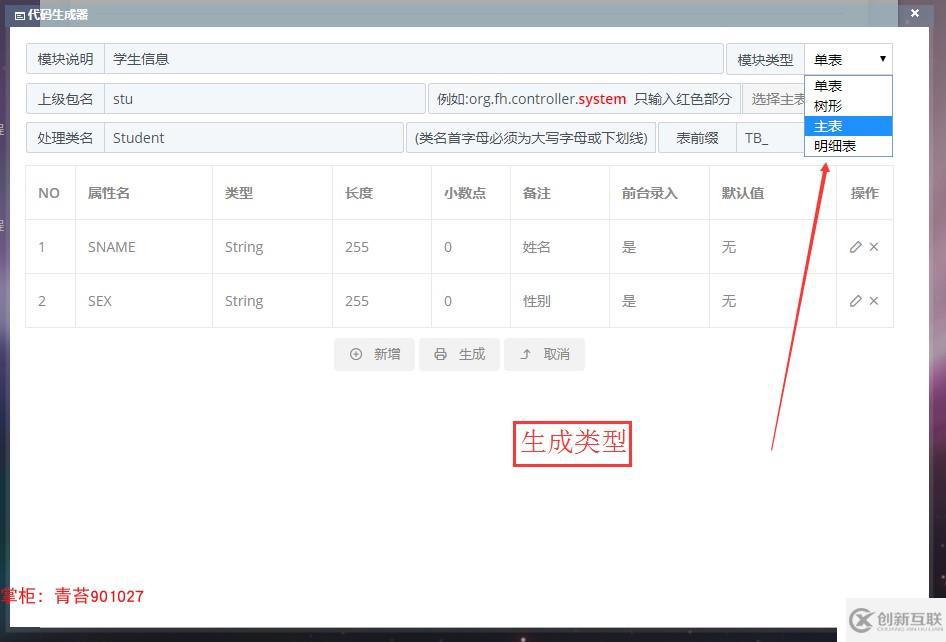This screenshot has height=642, width=946.
Task: Click the 生成 button
Action: [459, 354]
